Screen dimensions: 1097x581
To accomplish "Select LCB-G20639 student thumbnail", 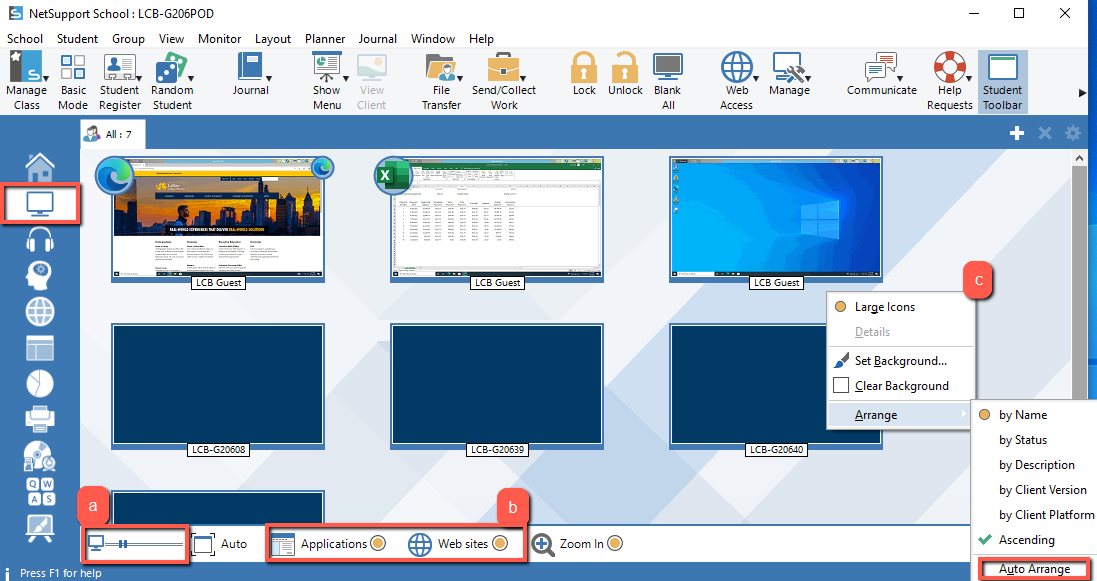I will tap(497, 386).
